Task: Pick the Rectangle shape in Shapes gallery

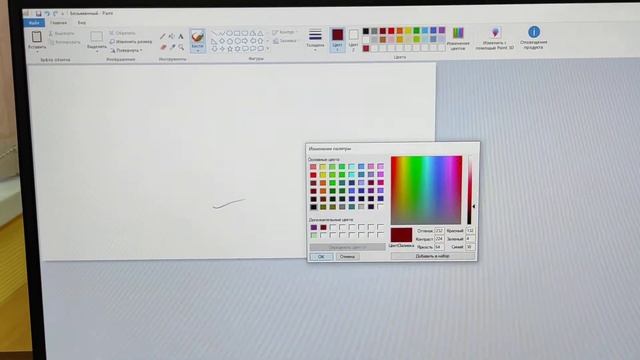Action: pos(237,33)
